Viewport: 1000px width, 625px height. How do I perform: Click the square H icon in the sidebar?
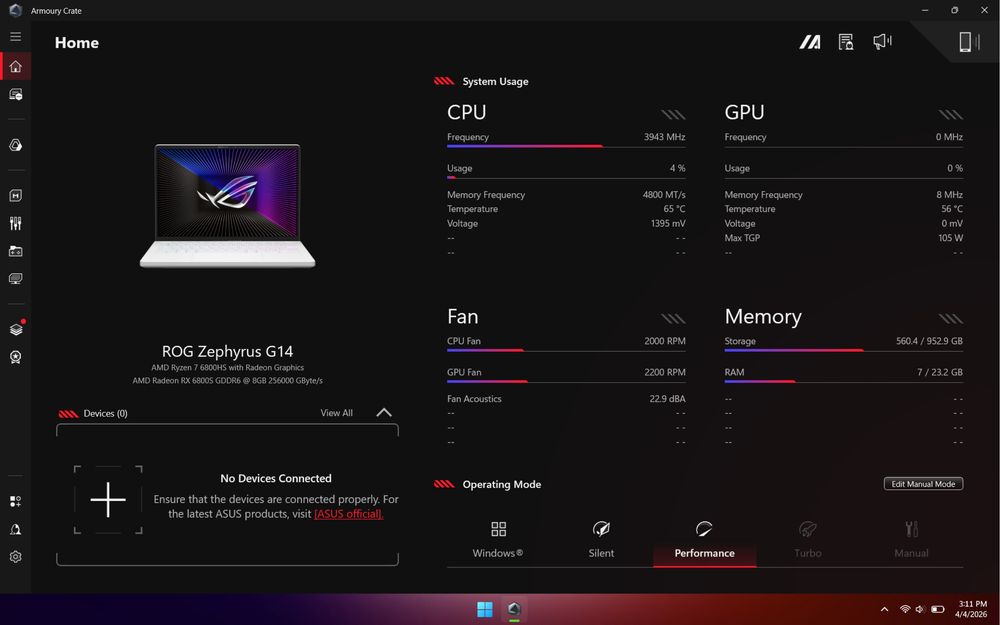pos(16,195)
